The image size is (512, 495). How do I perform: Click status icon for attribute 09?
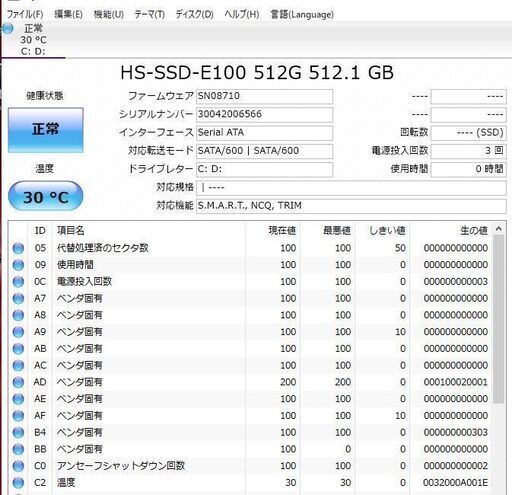(x=18, y=265)
